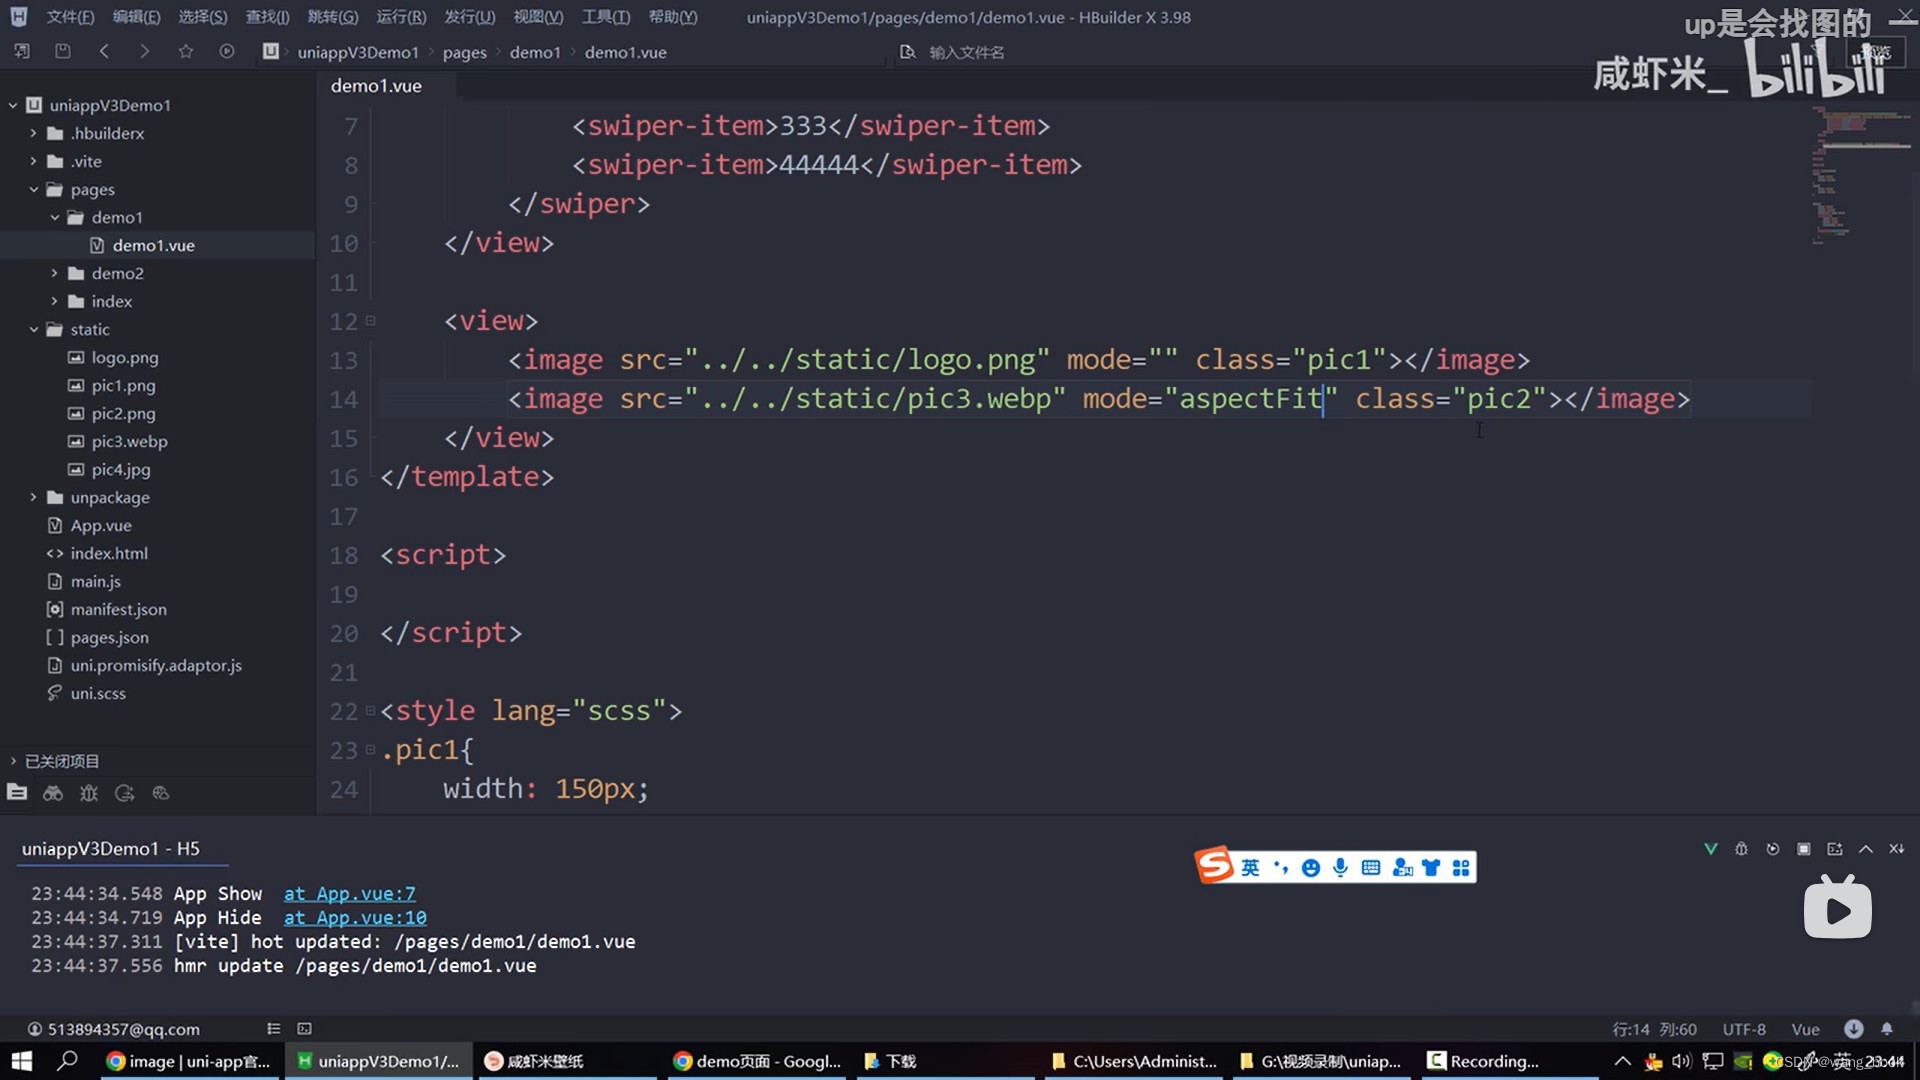The width and height of the screenshot is (1920, 1080).
Task: Expand the .hbuilderx folder
Action: pos(33,133)
